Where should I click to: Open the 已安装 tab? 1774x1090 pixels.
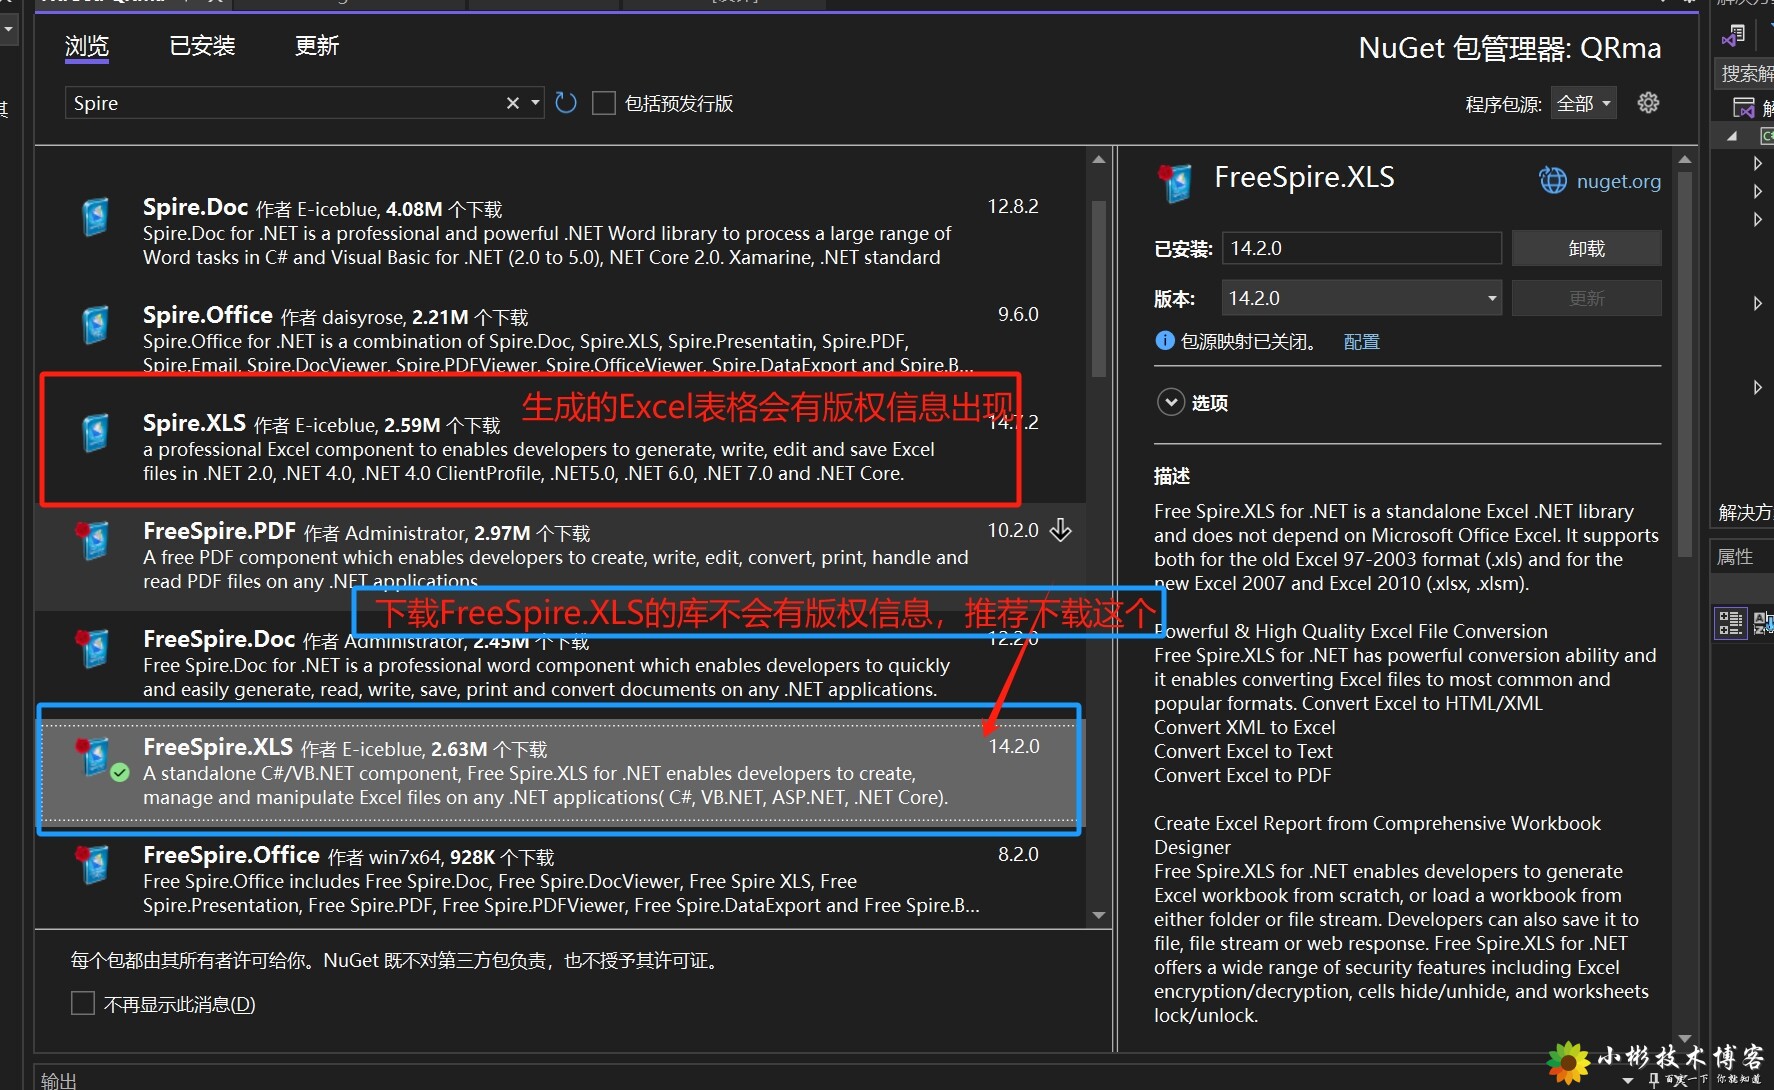pyautogui.click(x=202, y=46)
